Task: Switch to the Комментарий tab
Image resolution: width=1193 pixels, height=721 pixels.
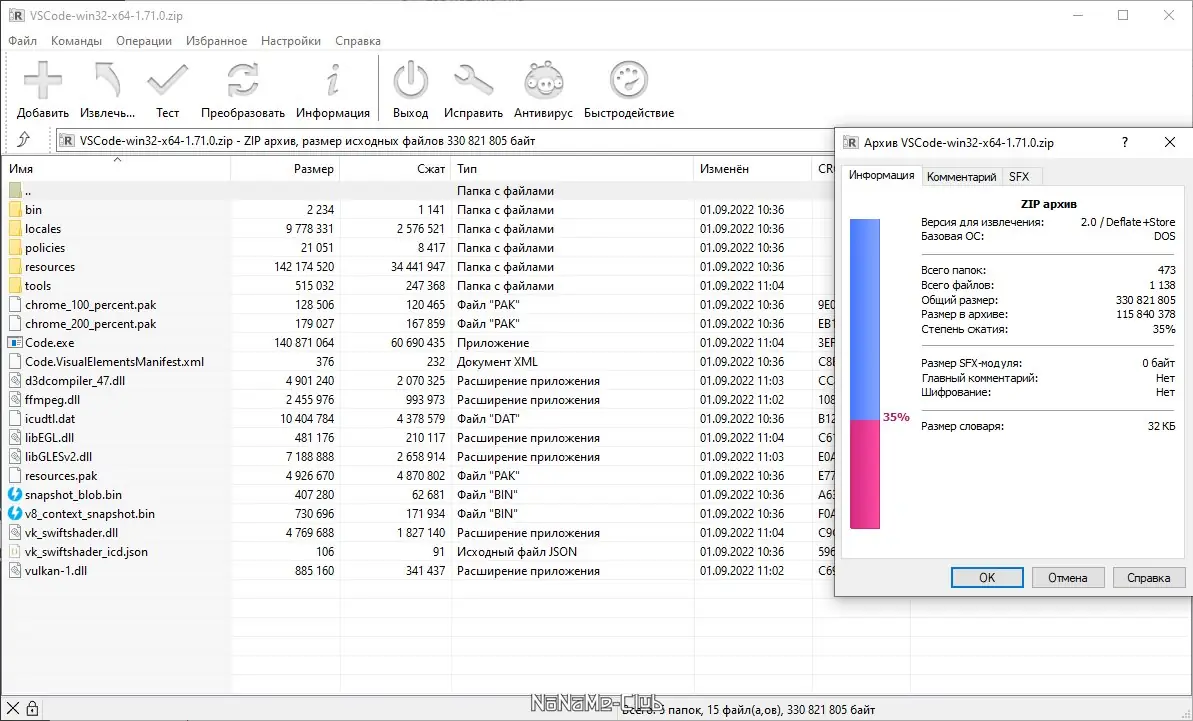Action: click(962, 176)
